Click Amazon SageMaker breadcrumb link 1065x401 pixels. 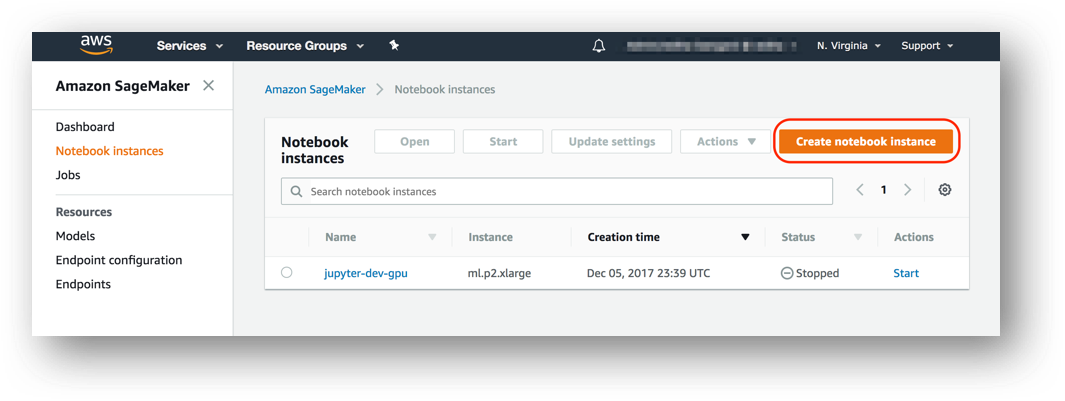pyautogui.click(x=315, y=89)
